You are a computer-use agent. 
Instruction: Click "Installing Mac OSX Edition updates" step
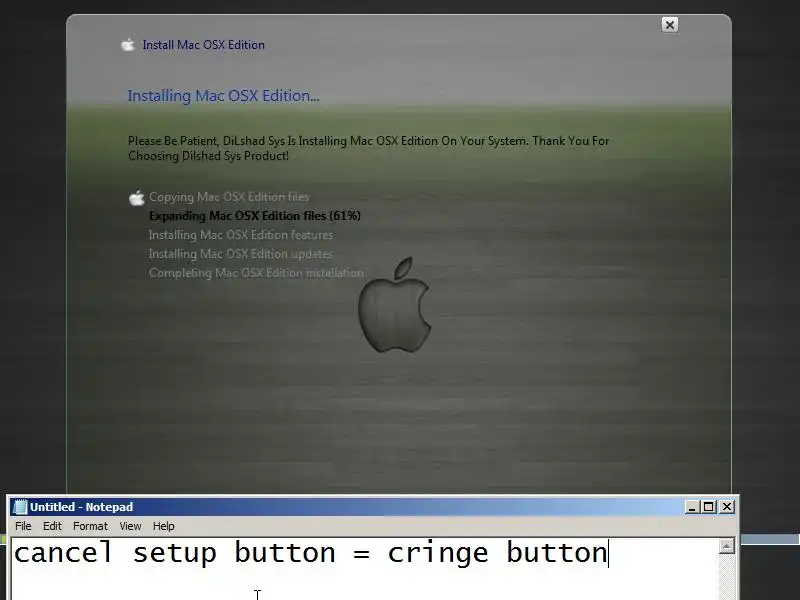click(x=240, y=254)
